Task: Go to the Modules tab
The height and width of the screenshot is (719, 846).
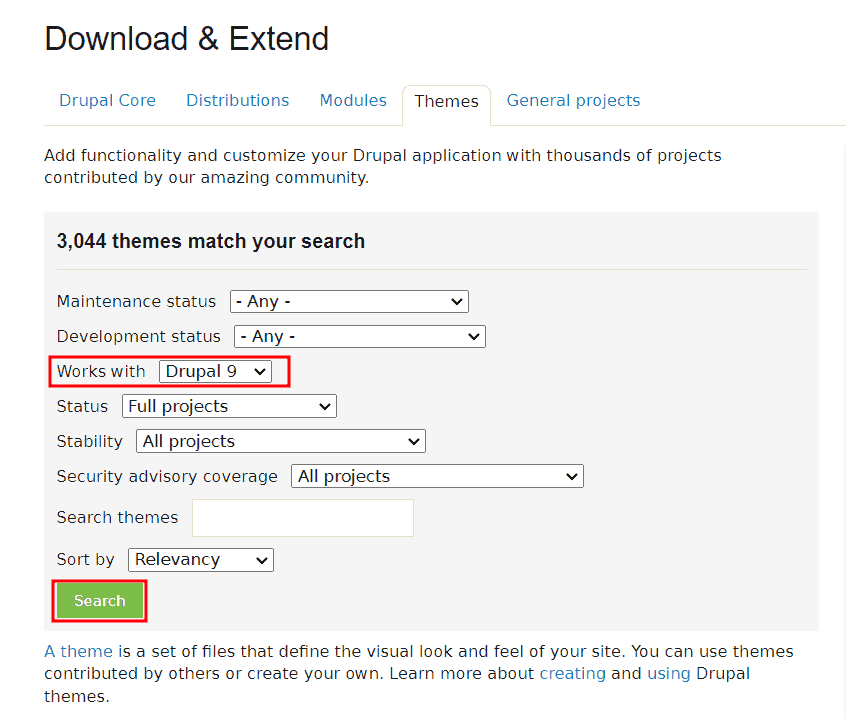Action: (x=353, y=101)
